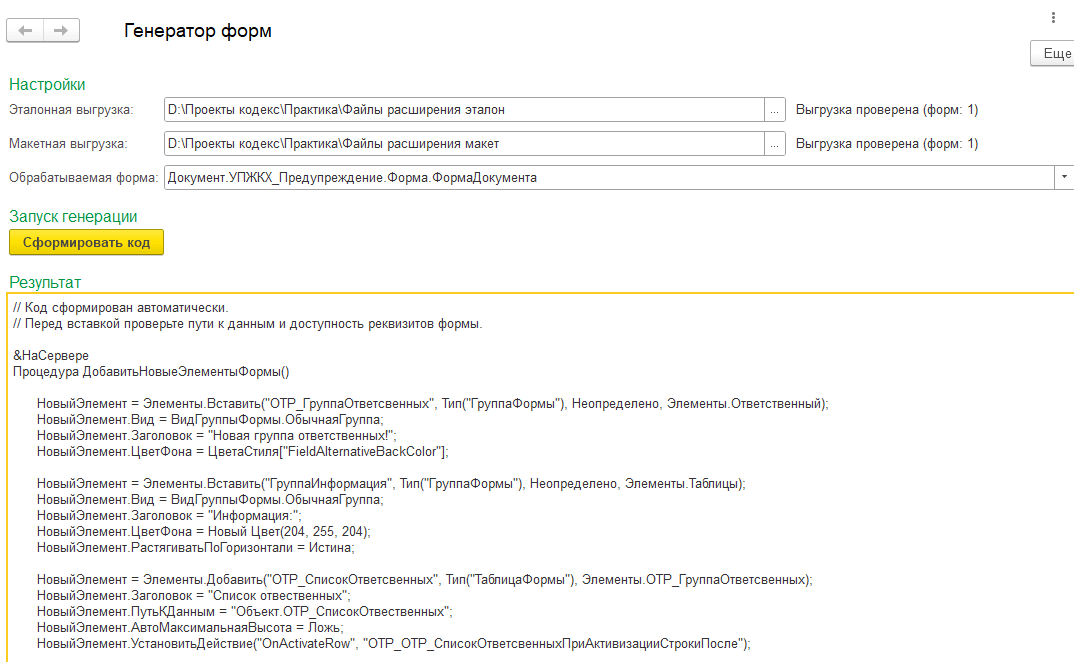Click the Запуск генерации section header
1074x662 pixels.
(x=73, y=217)
